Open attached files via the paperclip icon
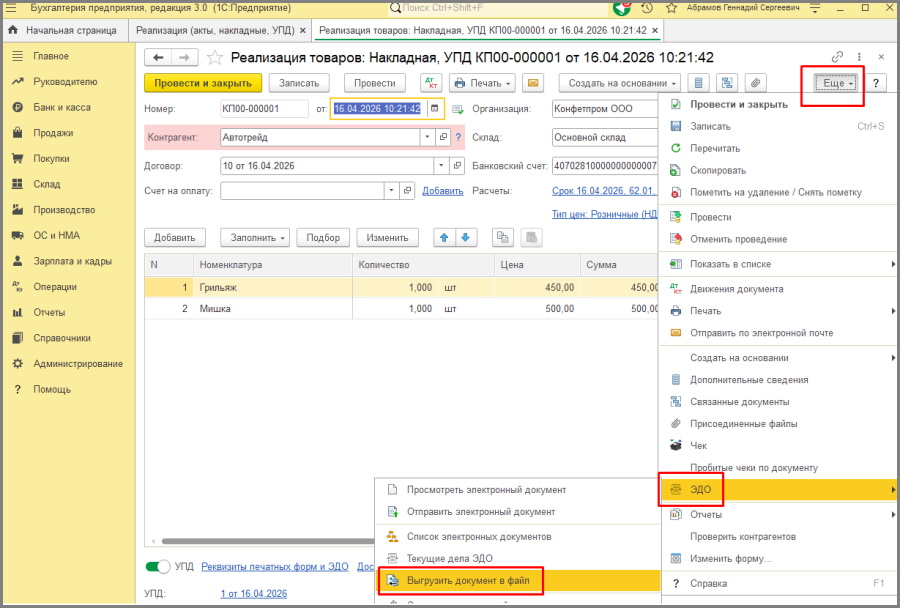This screenshot has height=608, width=900. (757, 83)
